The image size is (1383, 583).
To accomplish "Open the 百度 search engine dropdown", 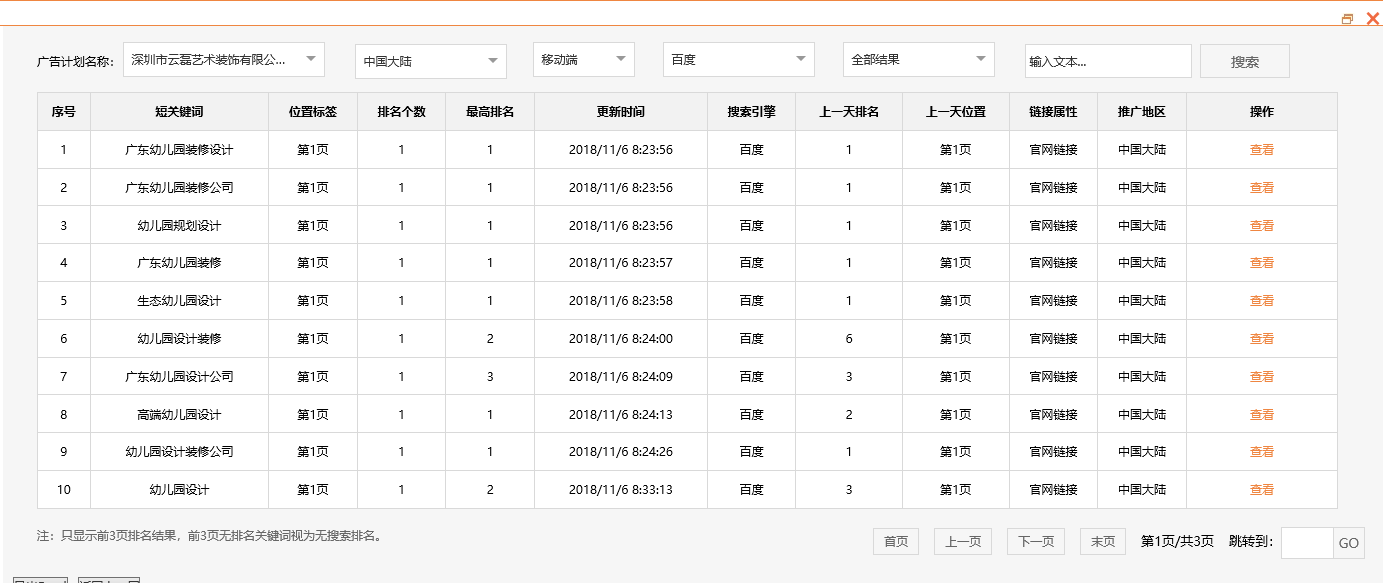I will pyautogui.click(x=738, y=59).
